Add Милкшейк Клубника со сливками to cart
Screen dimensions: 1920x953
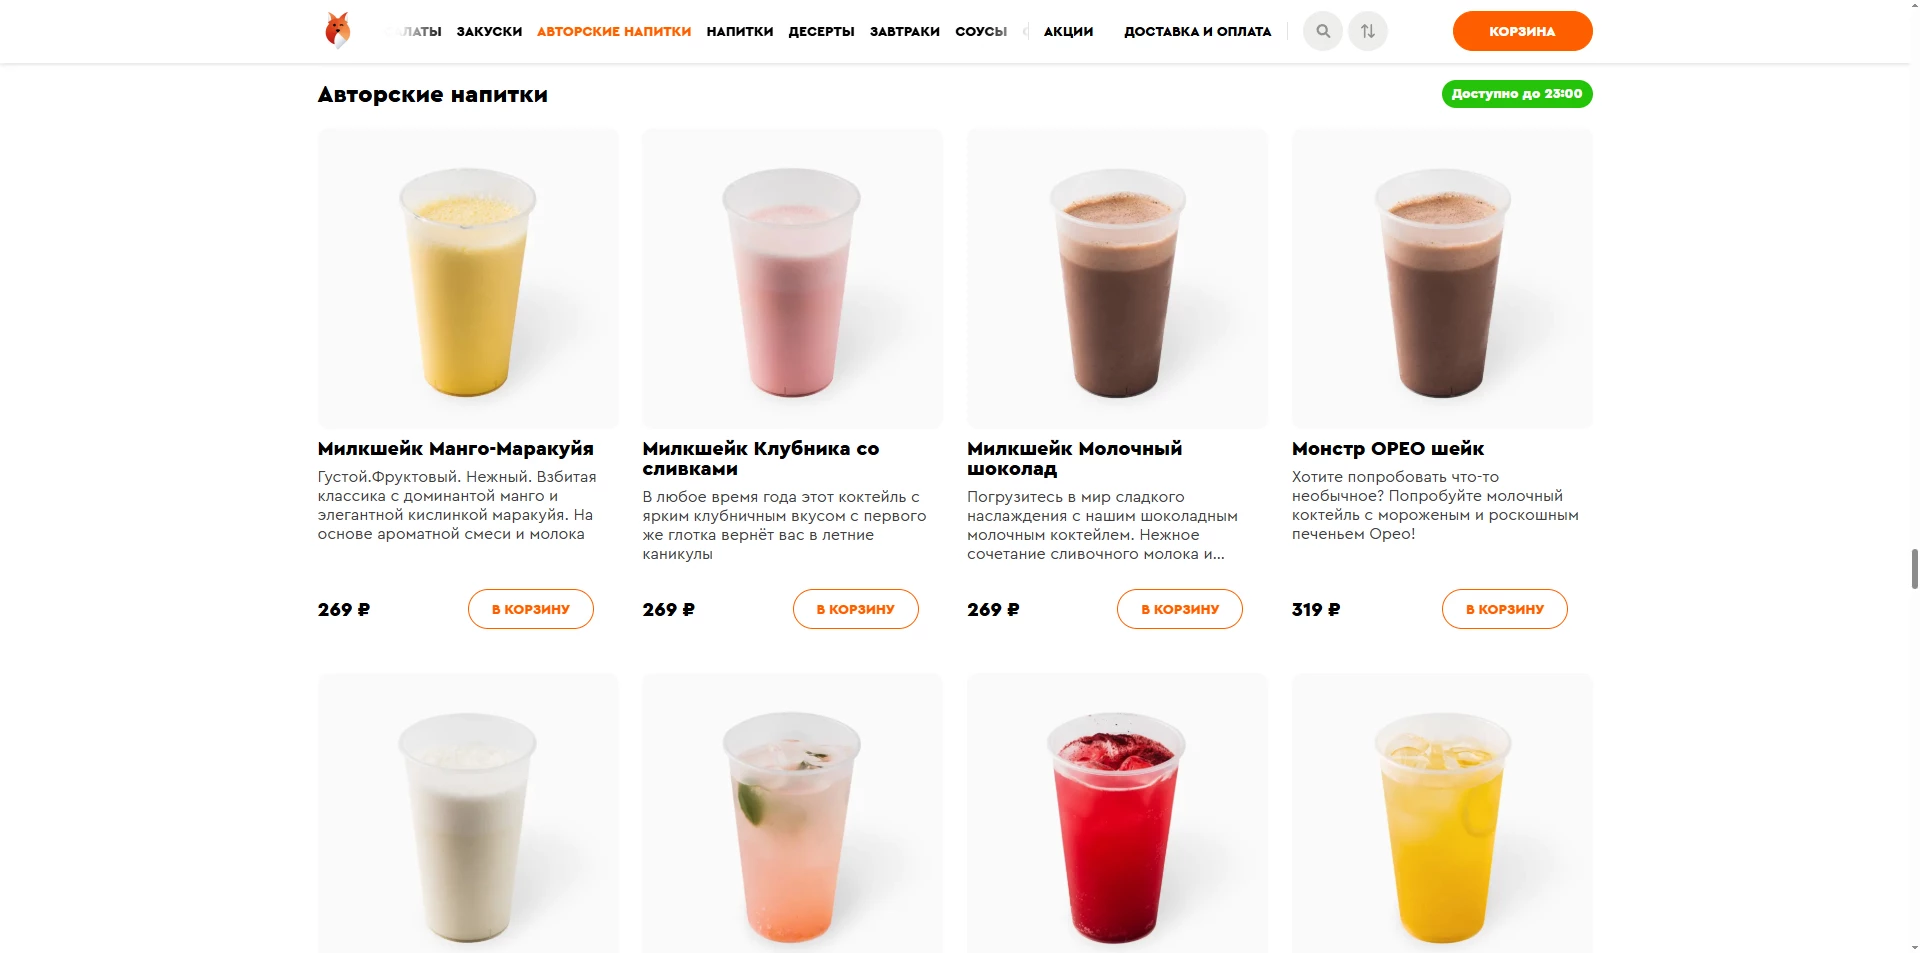click(x=856, y=609)
